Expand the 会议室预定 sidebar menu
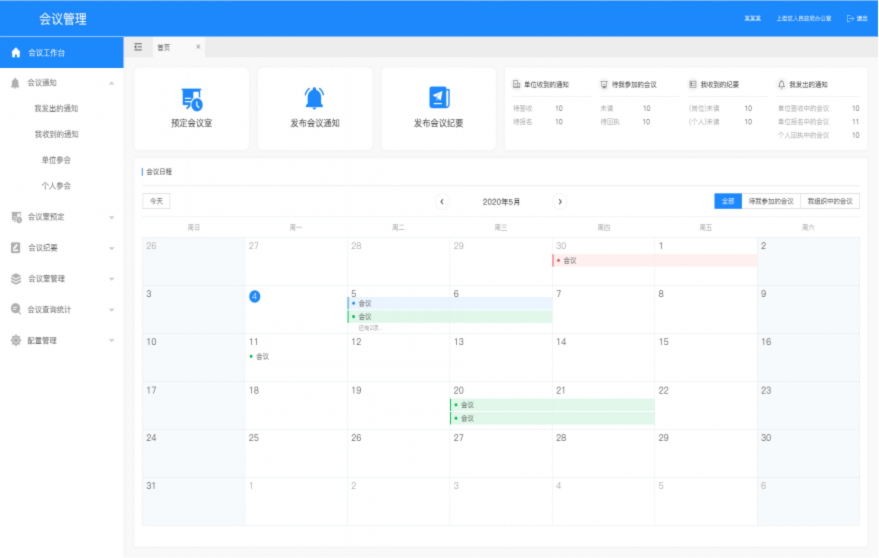This screenshot has width=879, height=558. [x=111, y=217]
